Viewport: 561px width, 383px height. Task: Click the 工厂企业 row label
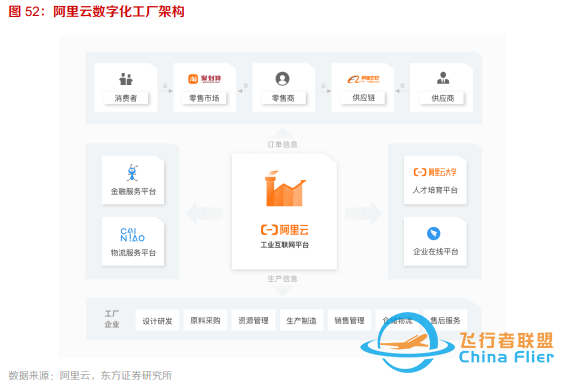(x=112, y=319)
